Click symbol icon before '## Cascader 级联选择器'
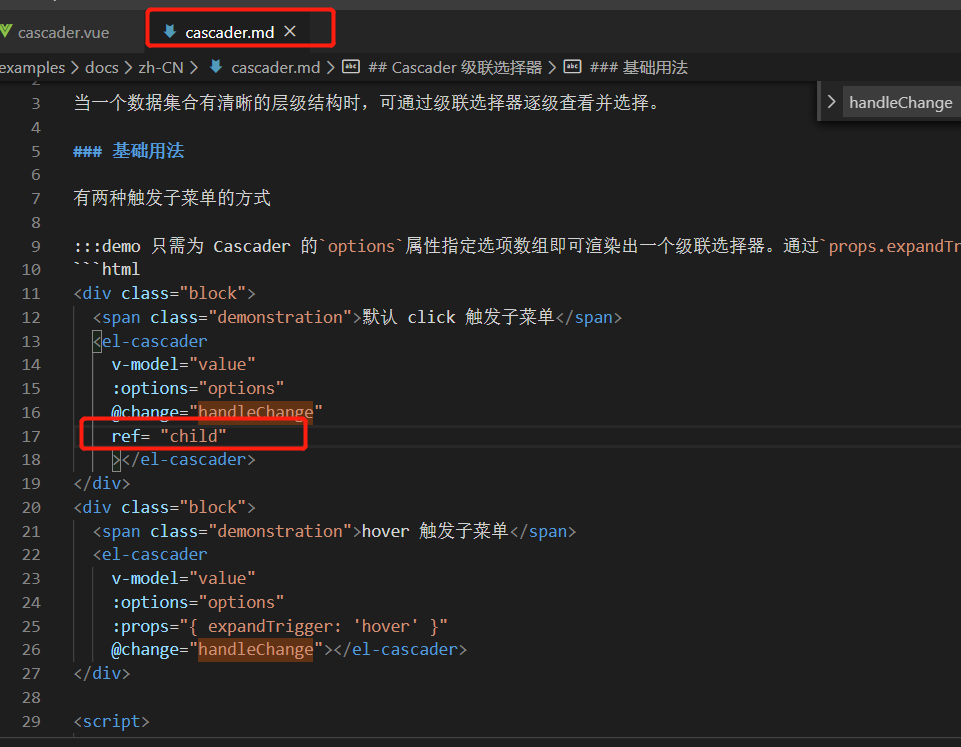The height and width of the screenshot is (747, 961). coord(351,66)
